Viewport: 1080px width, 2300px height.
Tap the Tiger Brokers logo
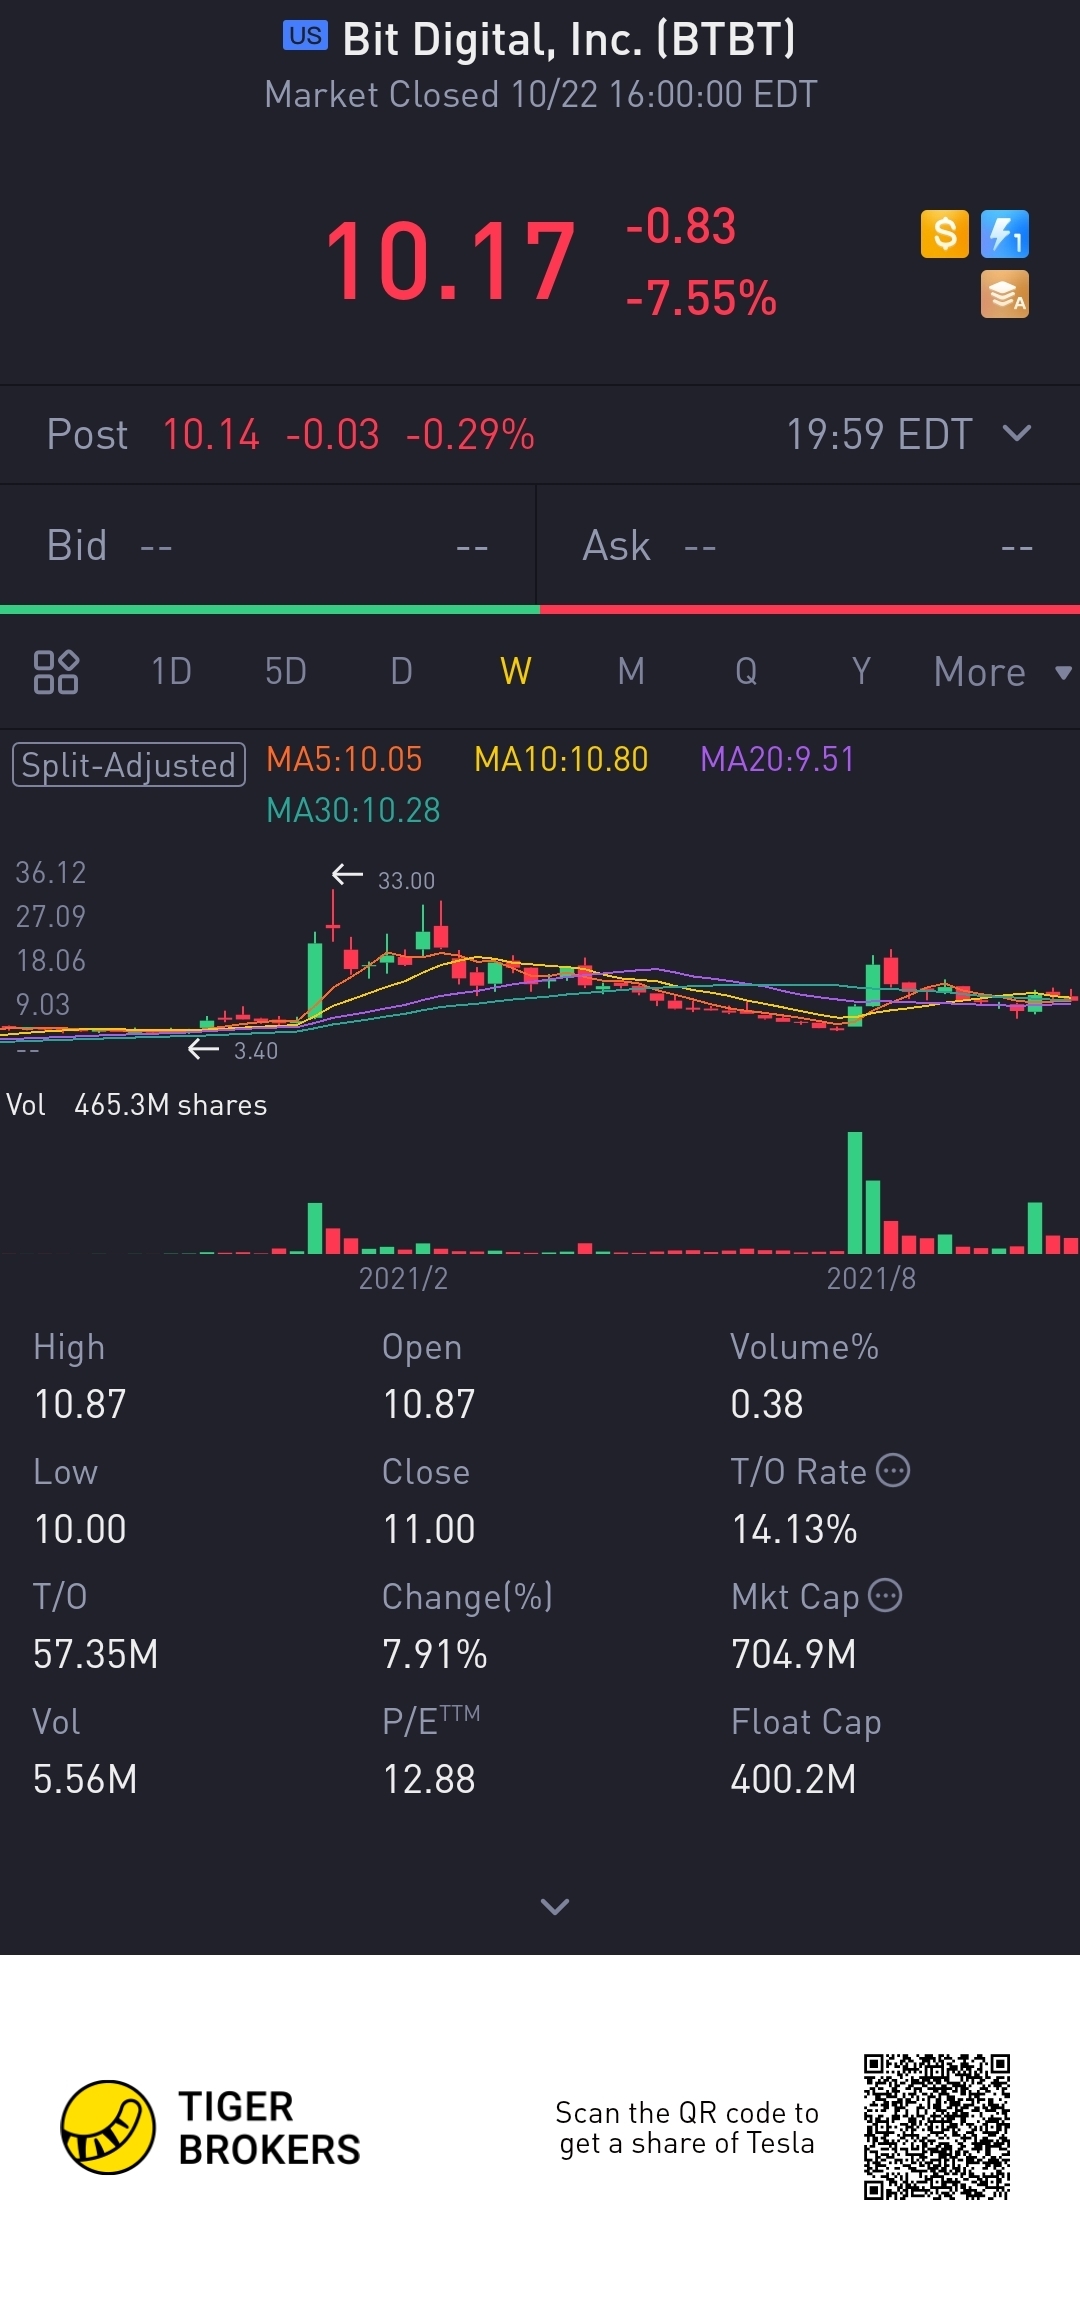click(x=210, y=2127)
